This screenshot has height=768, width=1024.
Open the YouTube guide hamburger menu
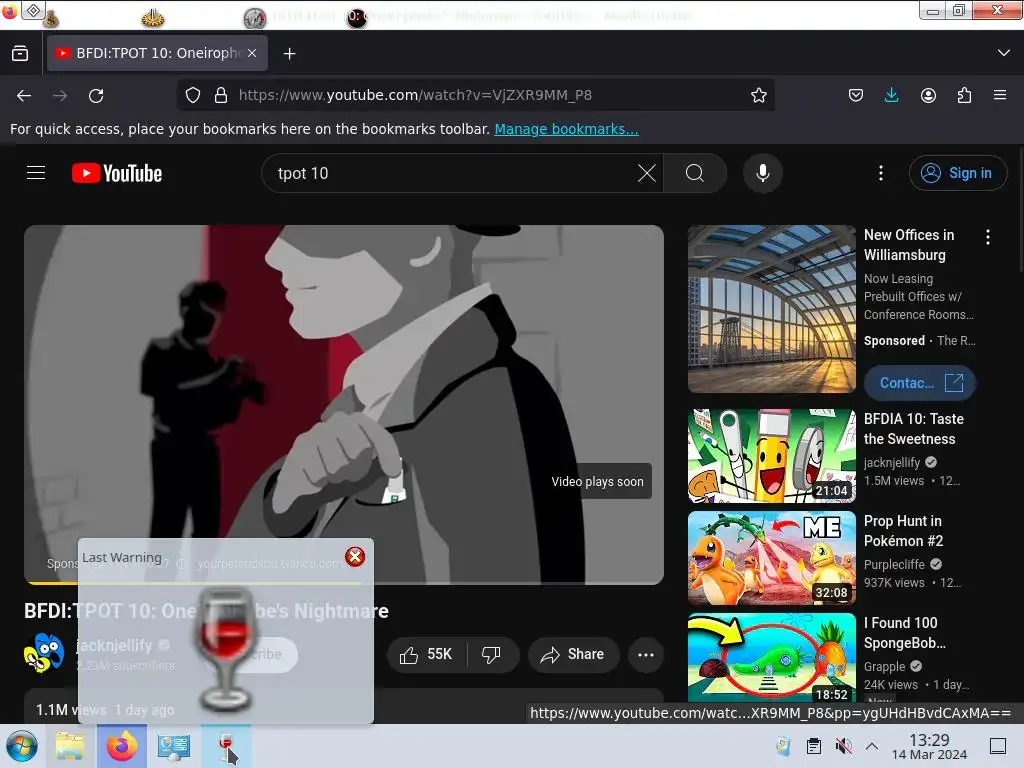36,173
